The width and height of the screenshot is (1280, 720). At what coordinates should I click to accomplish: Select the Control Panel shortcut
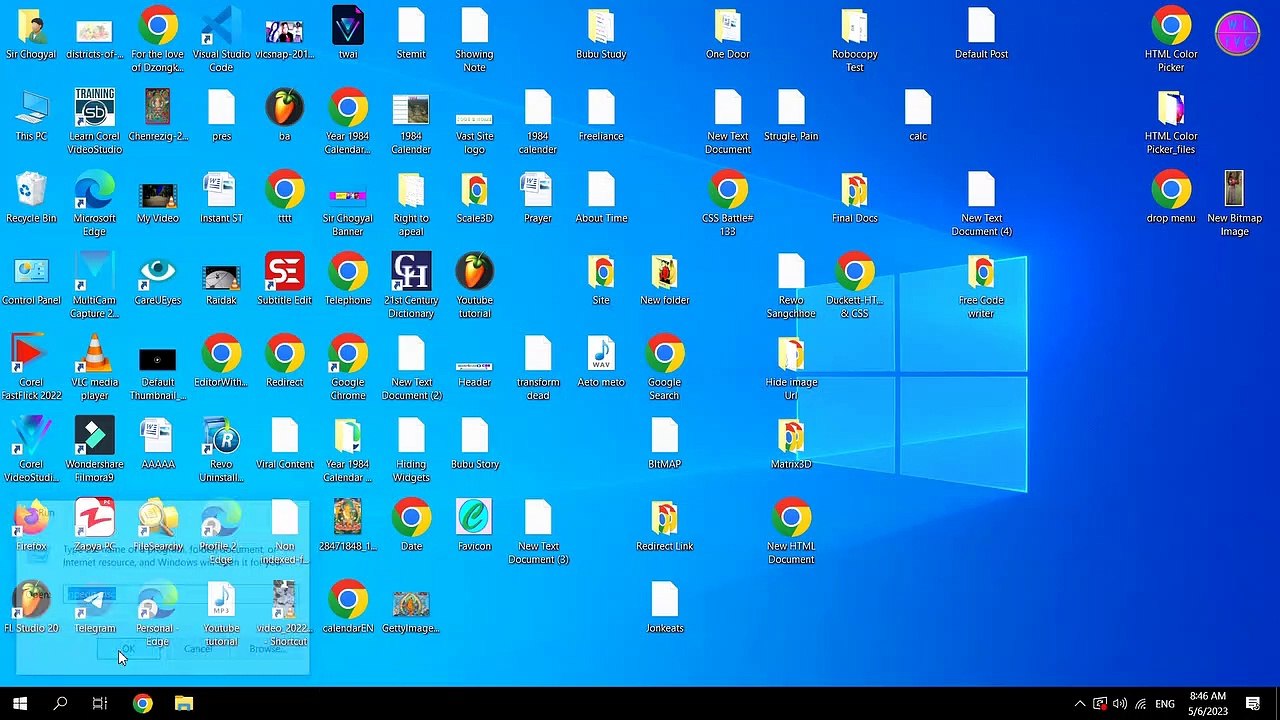(x=31, y=279)
